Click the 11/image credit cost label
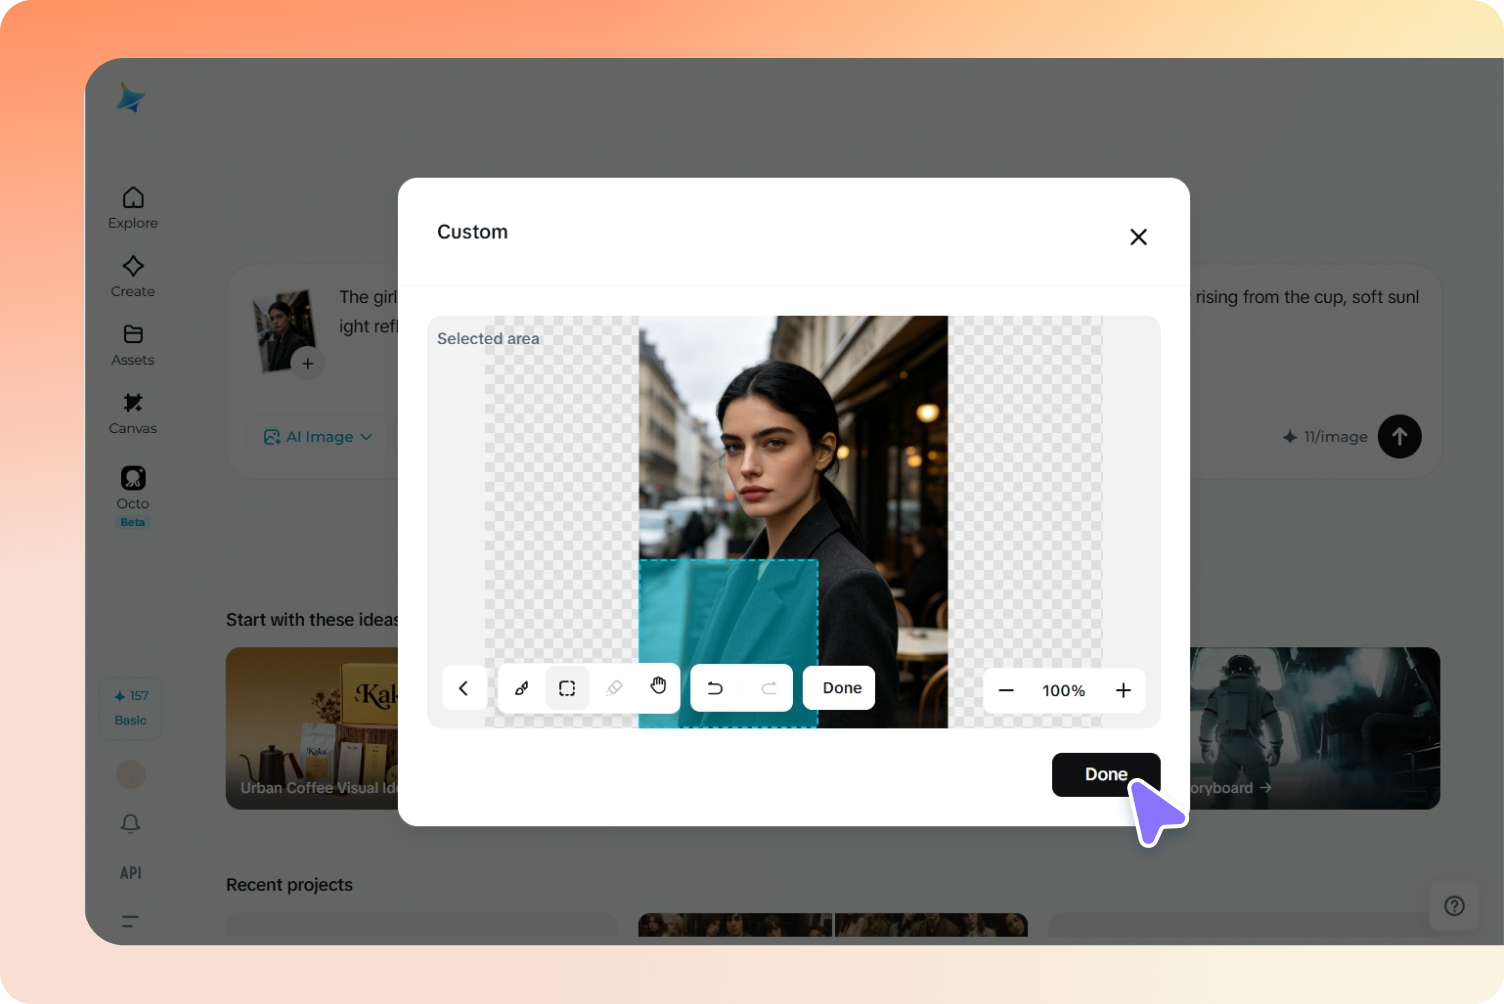1504x1004 pixels. 1326,437
